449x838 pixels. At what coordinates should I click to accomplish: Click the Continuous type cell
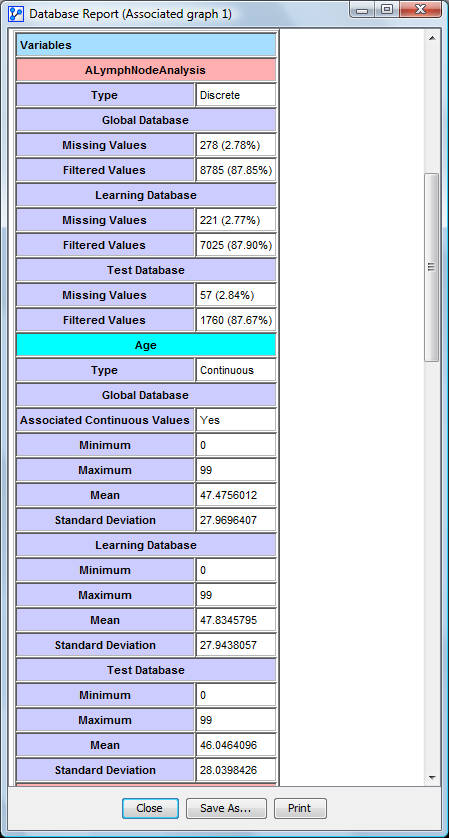click(x=236, y=370)
